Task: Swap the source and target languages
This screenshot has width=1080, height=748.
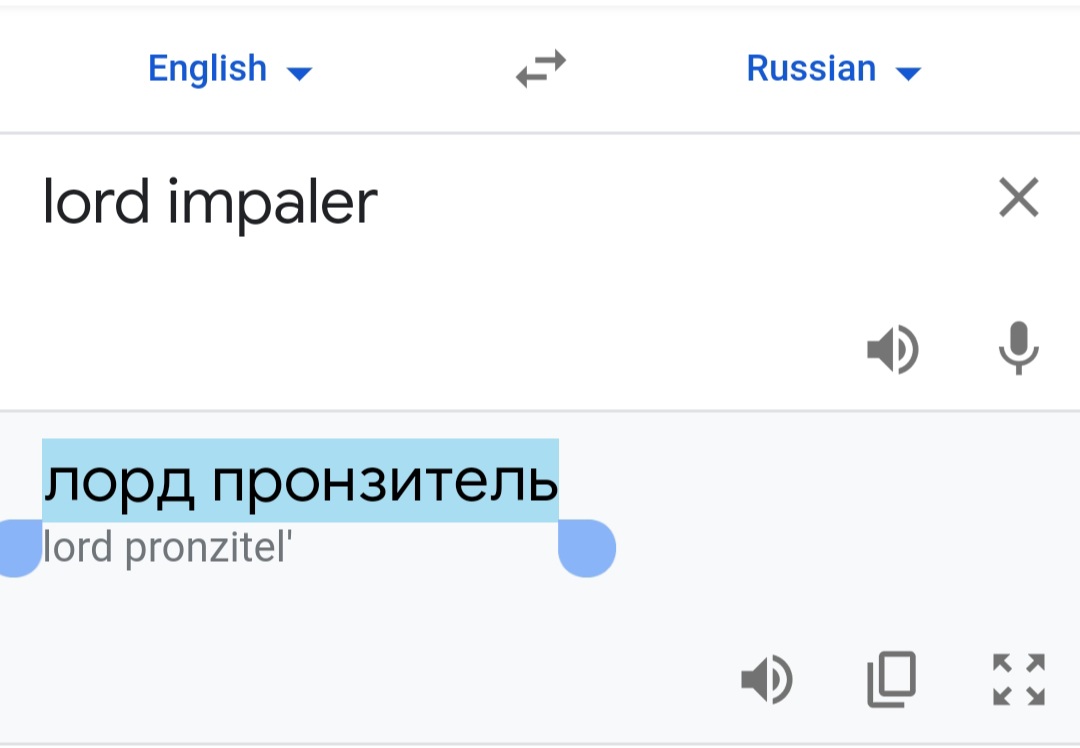Action: click(x=541, y=69)
